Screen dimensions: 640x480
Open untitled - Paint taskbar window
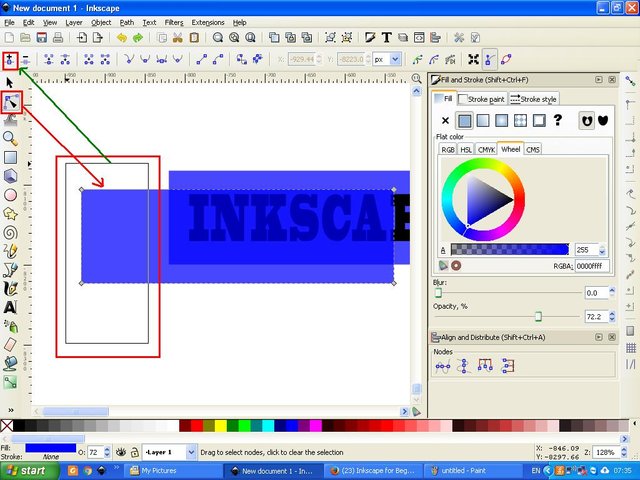coord(473,471)
